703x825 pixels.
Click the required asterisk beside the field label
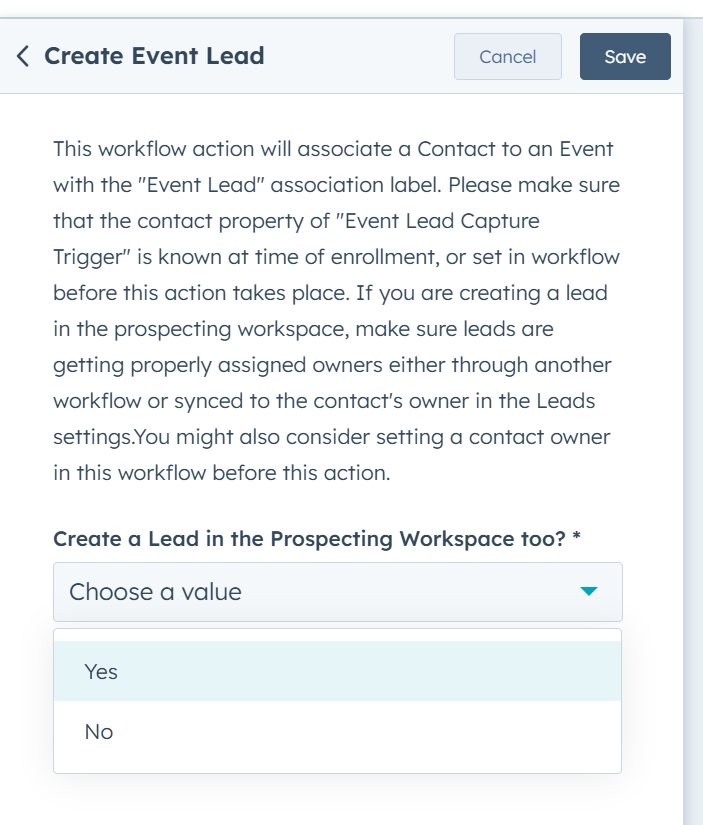point(577,537)
